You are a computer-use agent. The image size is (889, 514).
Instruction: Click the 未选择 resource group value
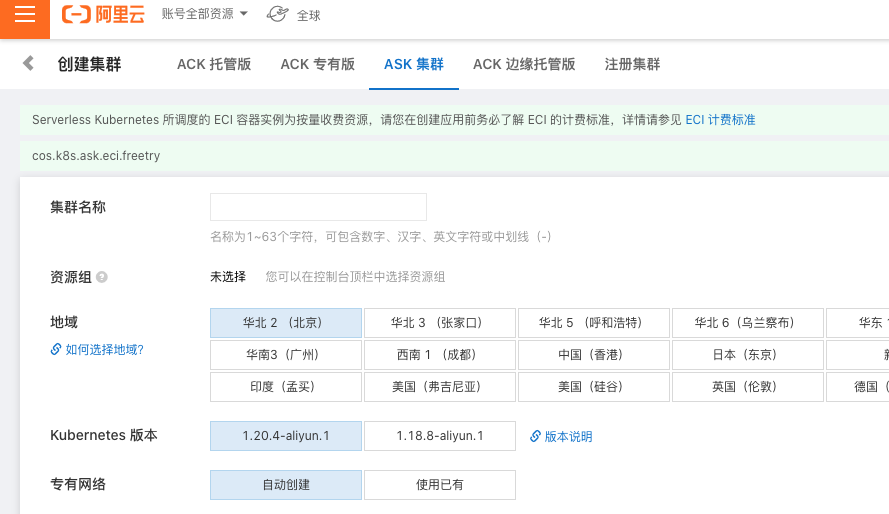(x=228, y=277)
